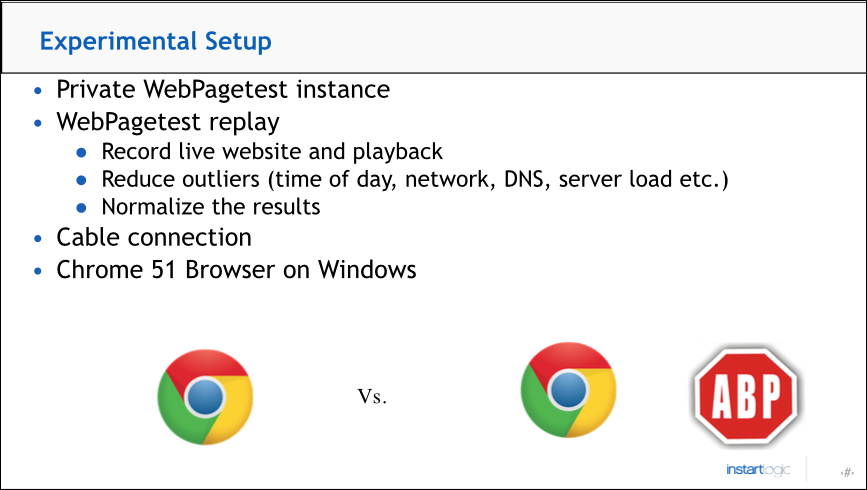Select the "WebPagetest replay" bullet text
The width and height of the screenshot is (867, 490).
168,123
